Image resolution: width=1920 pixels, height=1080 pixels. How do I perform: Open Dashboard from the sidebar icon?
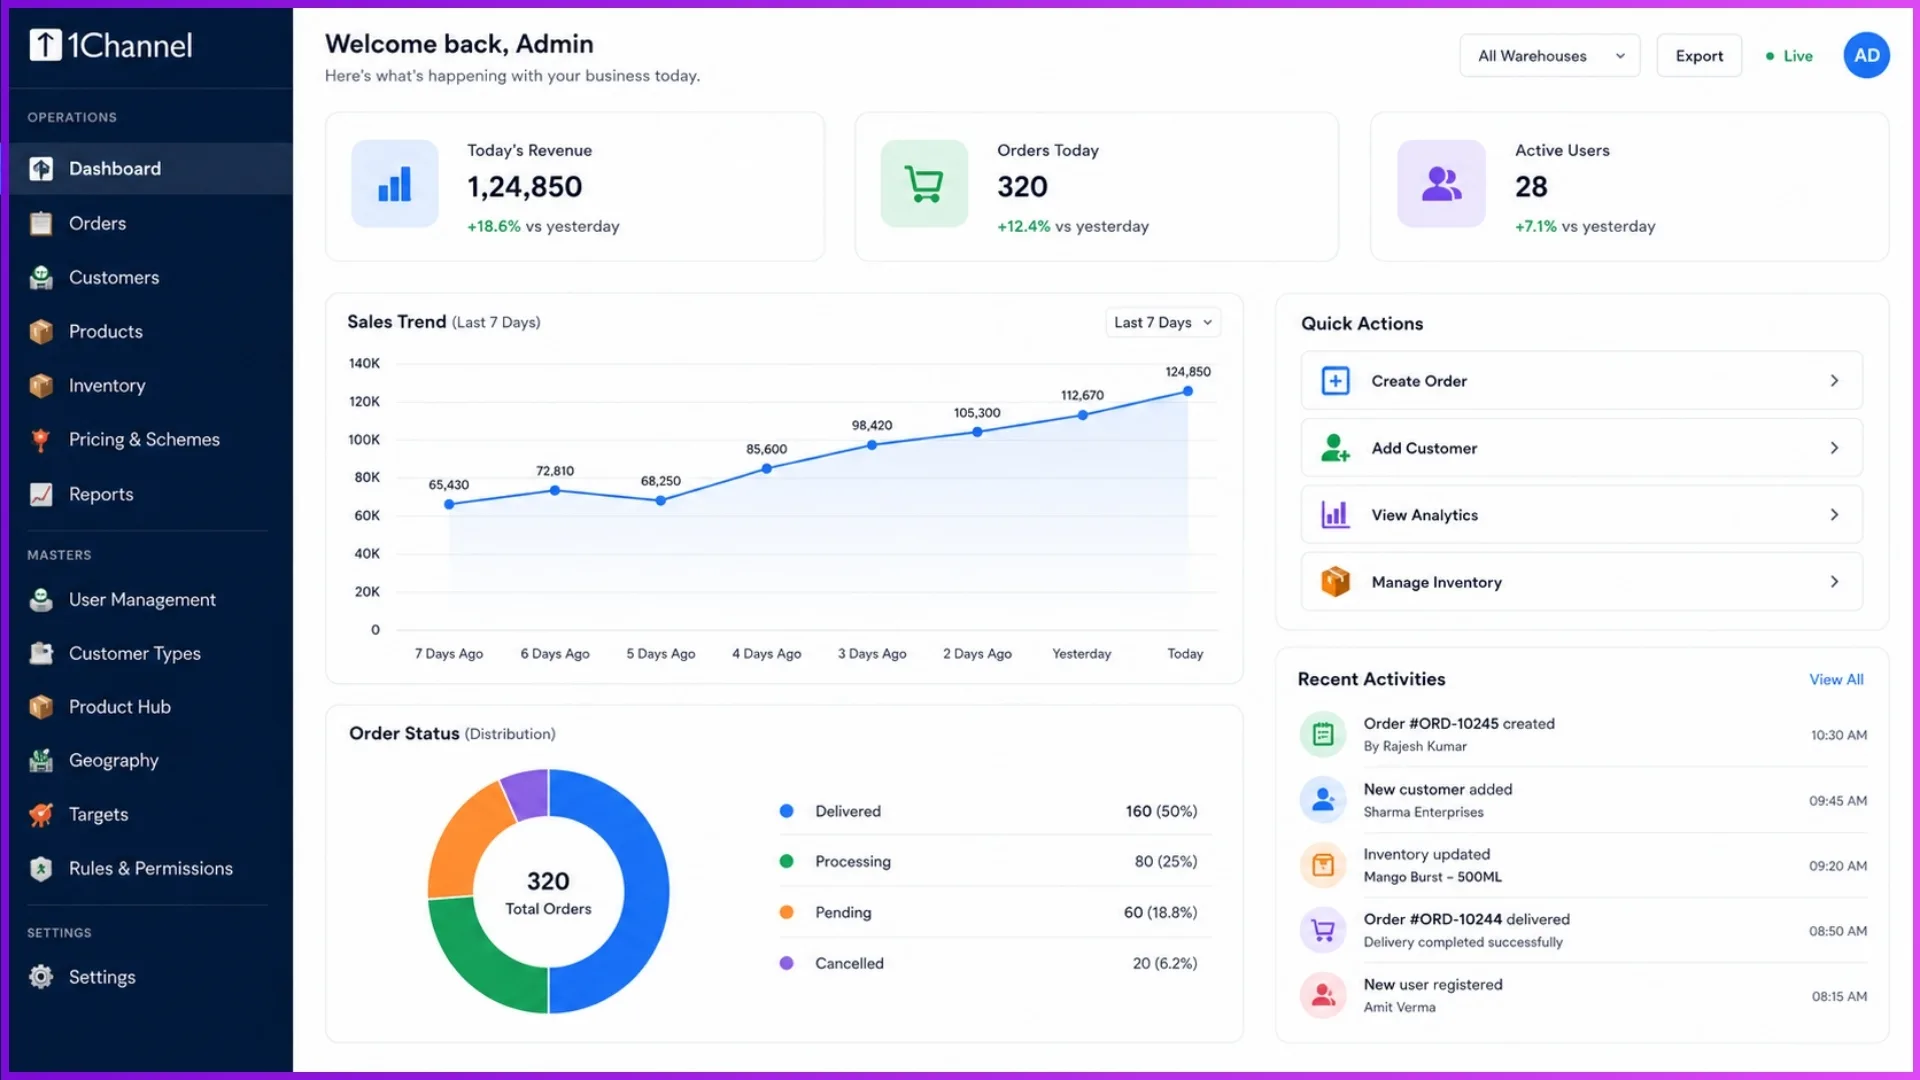41,169
